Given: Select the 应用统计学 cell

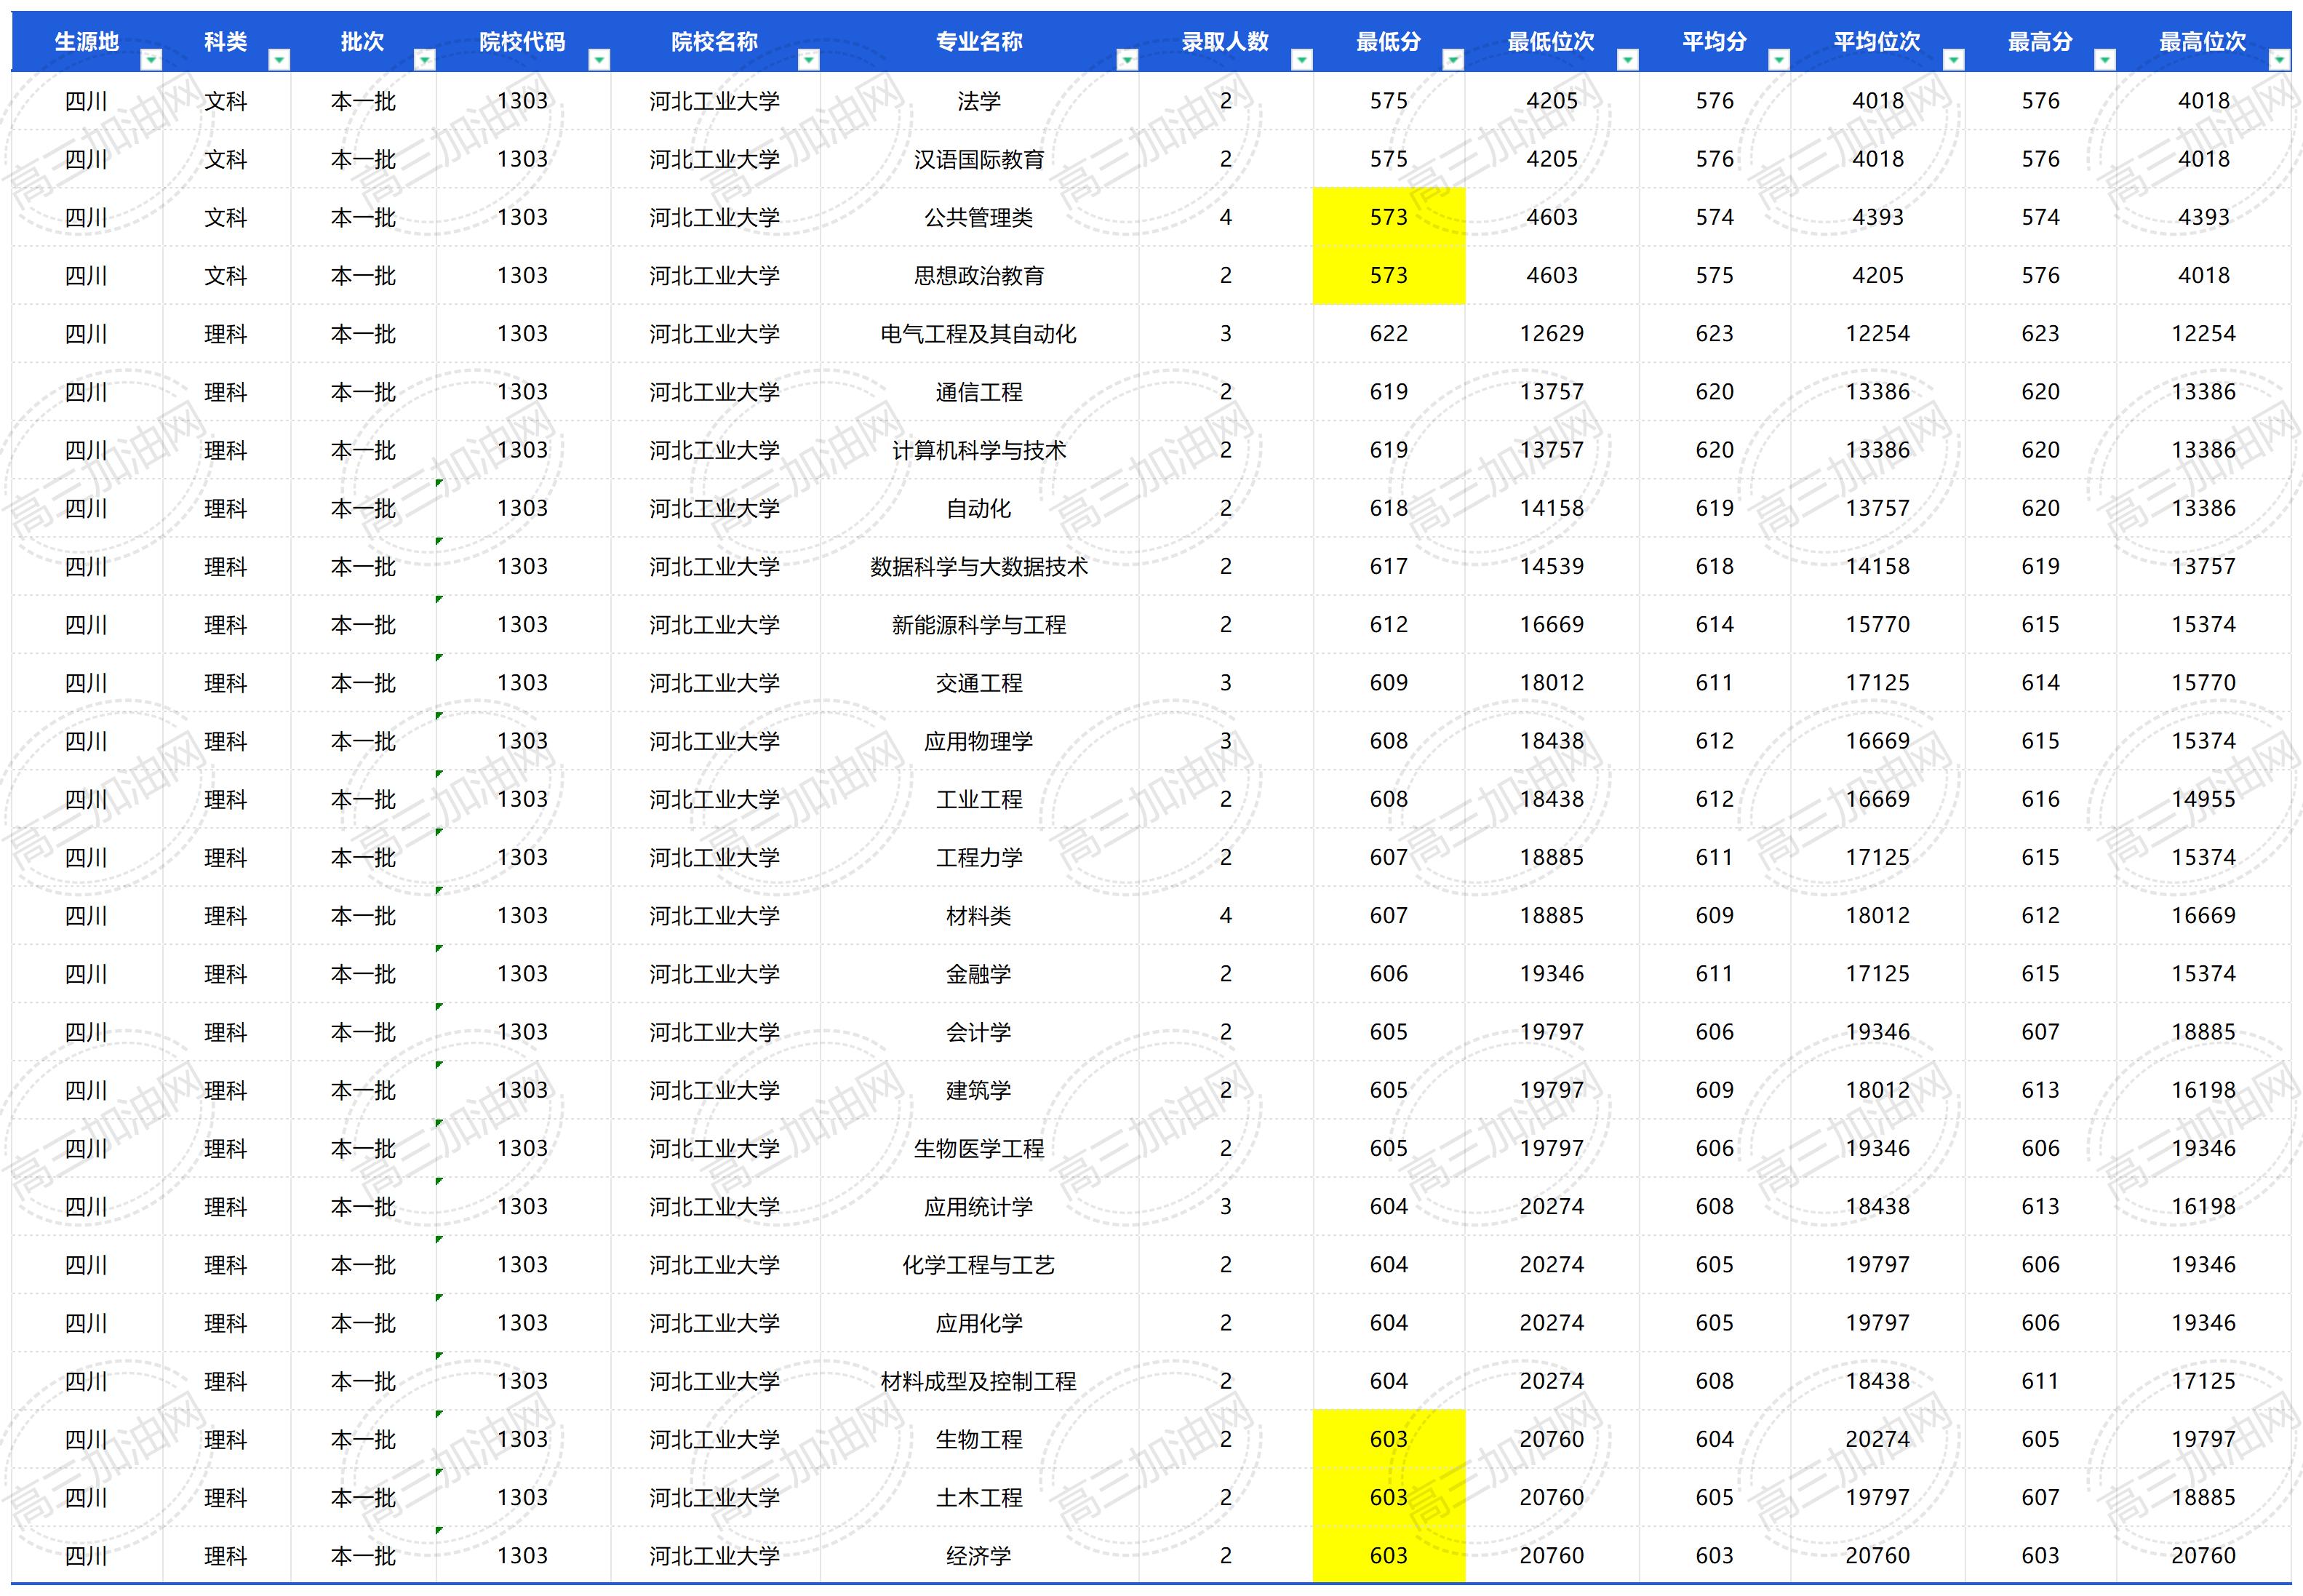Looking at the screenshot, I should click(979, 1206).
